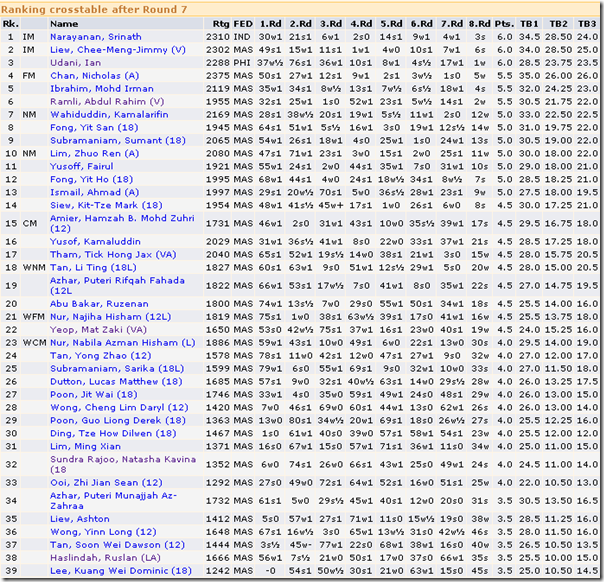Select Ibrahim, Mohd Irman link
Image resolution: width=604 pixels, height=582 pixels.
[102, 89]
